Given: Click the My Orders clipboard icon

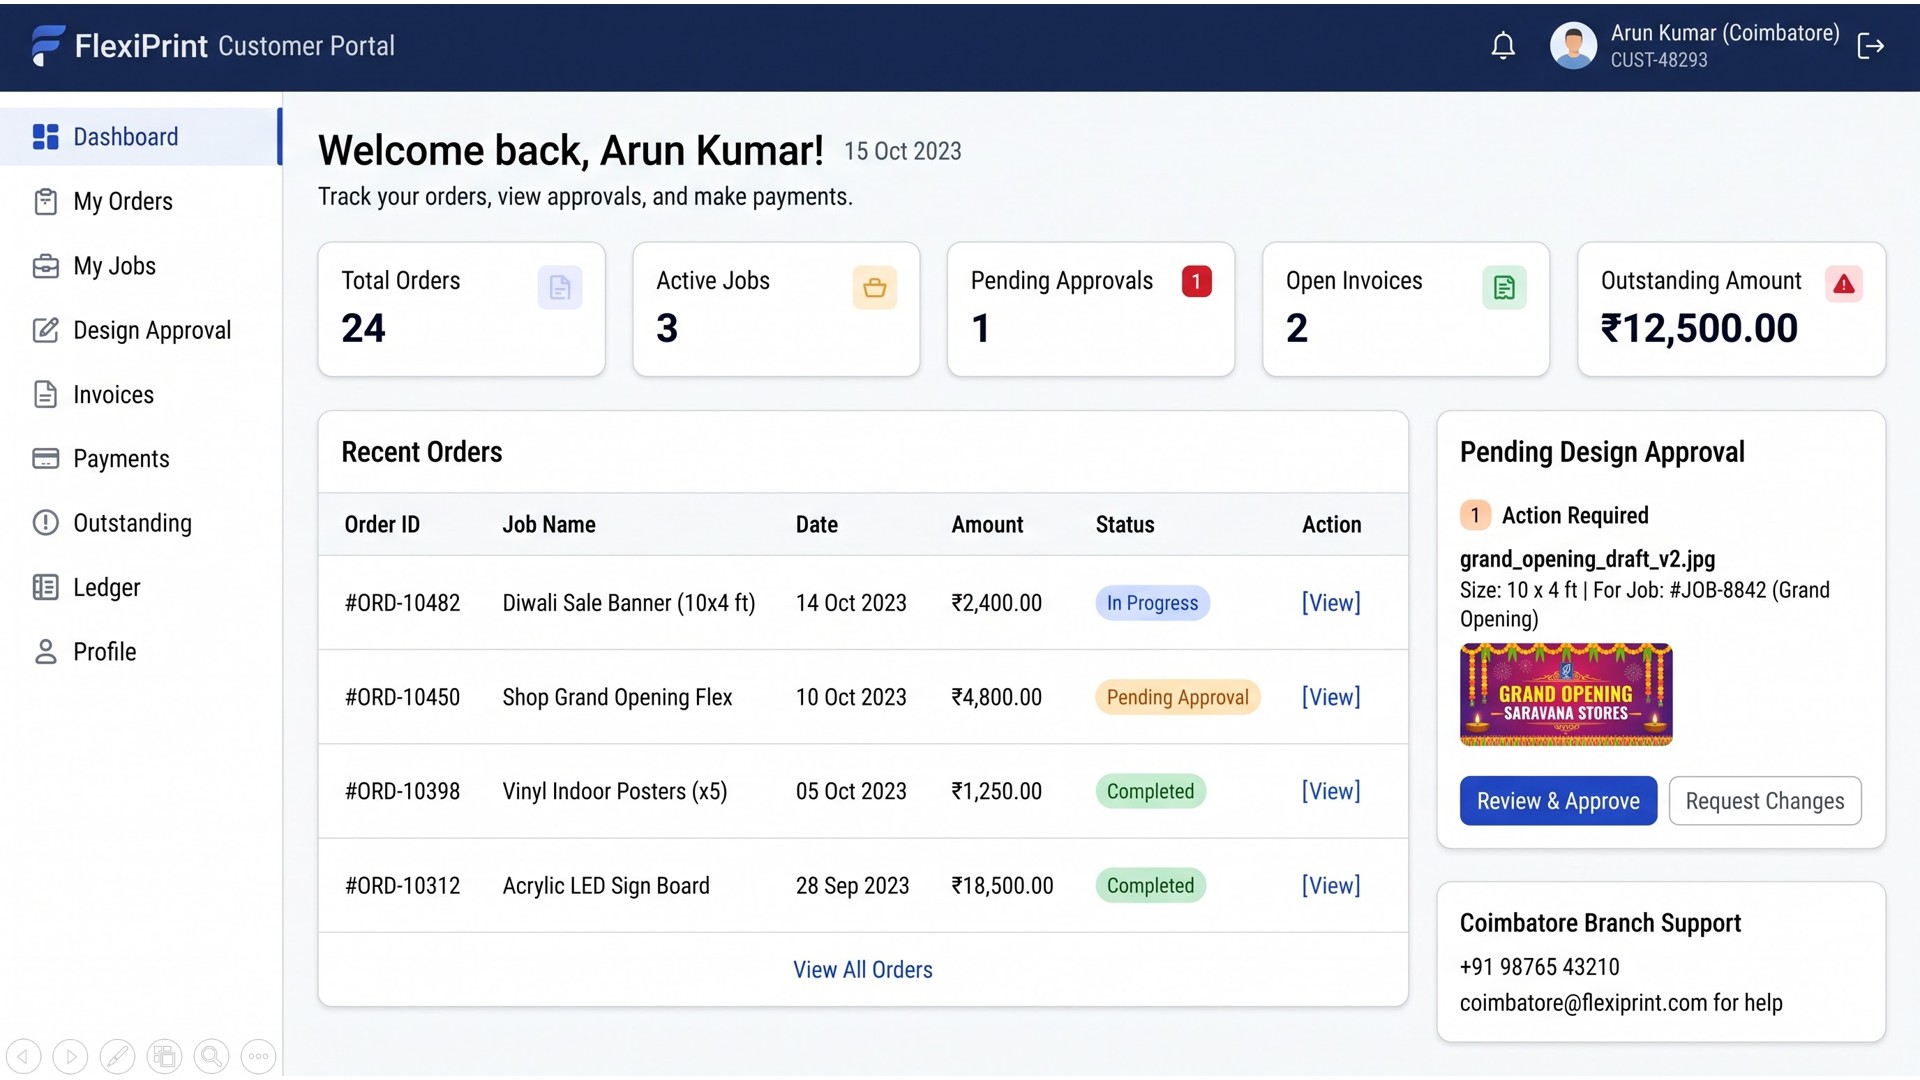Looking at the screenshot, I should (x=46, y=201).
